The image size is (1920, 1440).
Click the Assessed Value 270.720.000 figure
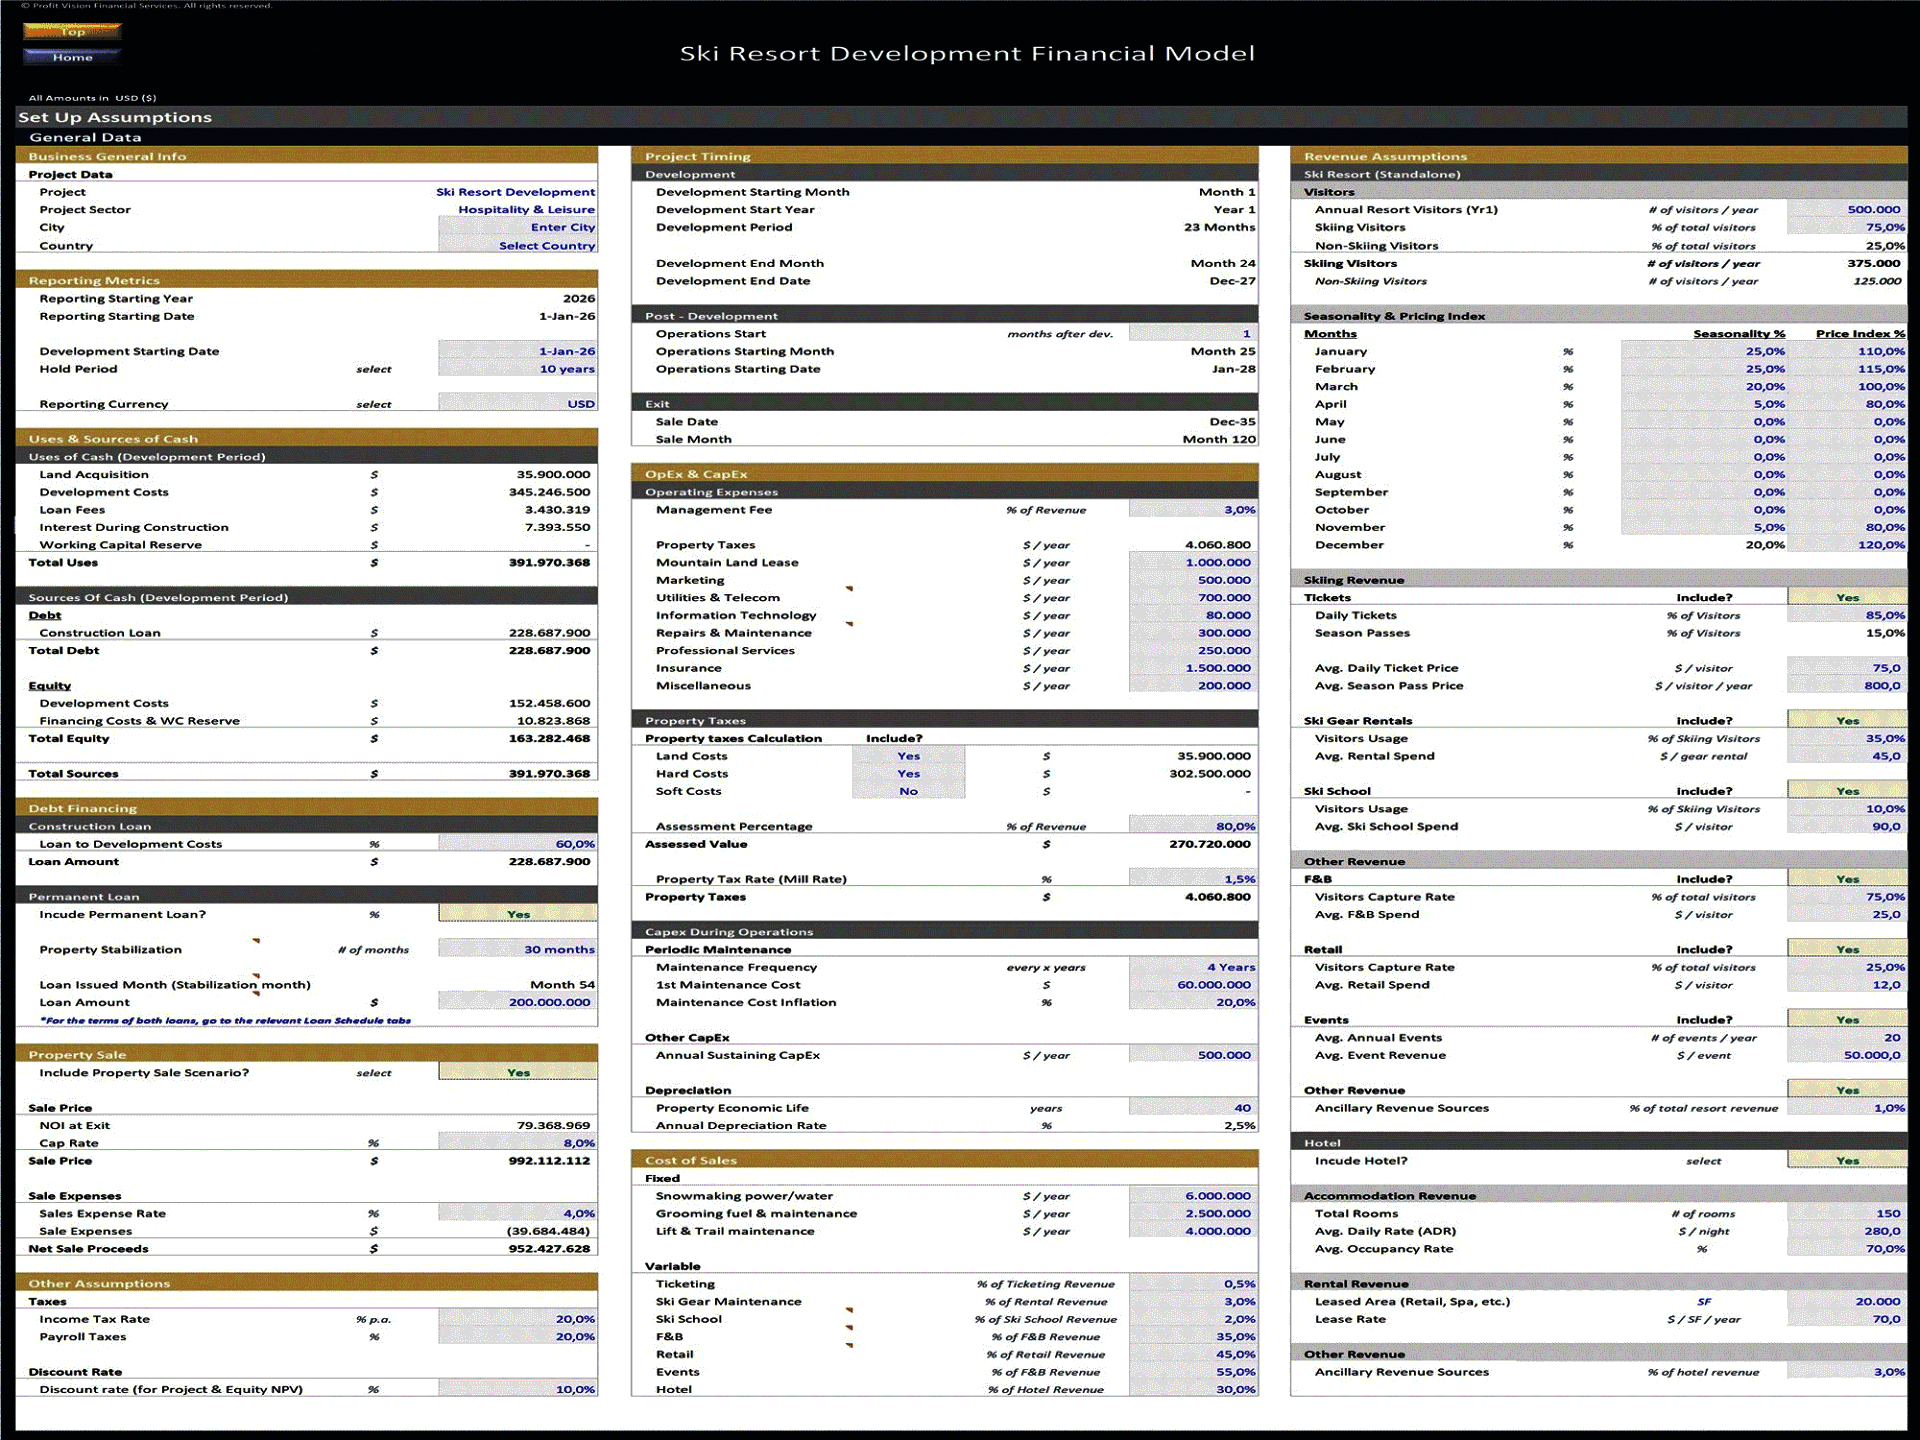(x=1209, y=844)
